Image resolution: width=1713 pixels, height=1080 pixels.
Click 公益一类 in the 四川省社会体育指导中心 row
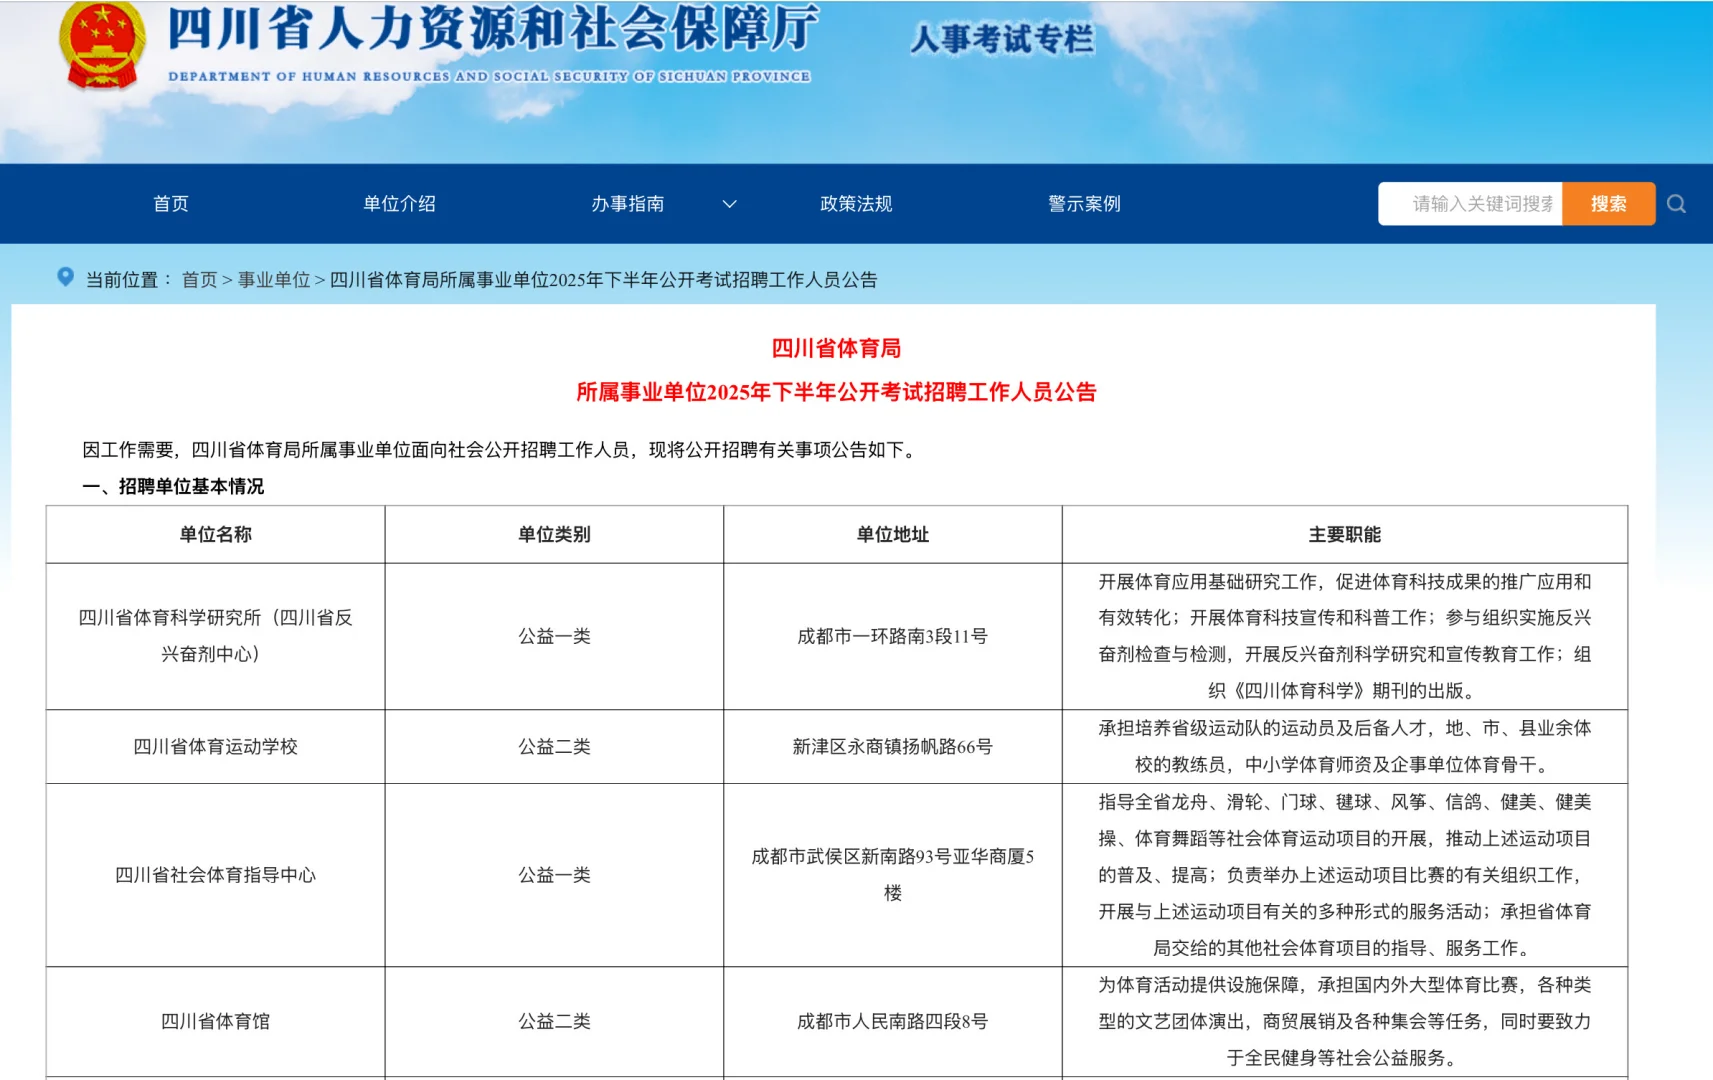click(554, 875)
